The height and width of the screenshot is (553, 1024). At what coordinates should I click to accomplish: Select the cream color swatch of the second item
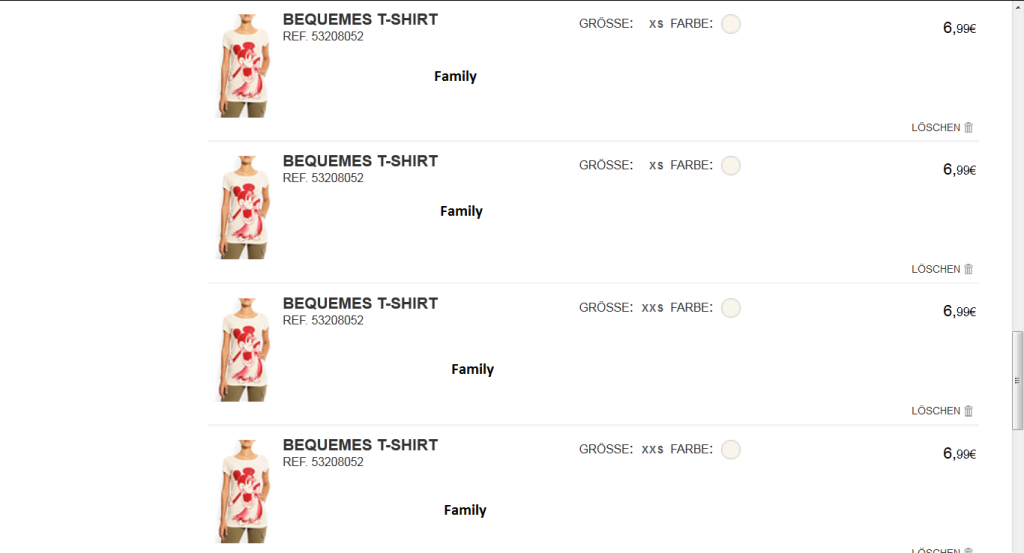[x=731, y=166]
